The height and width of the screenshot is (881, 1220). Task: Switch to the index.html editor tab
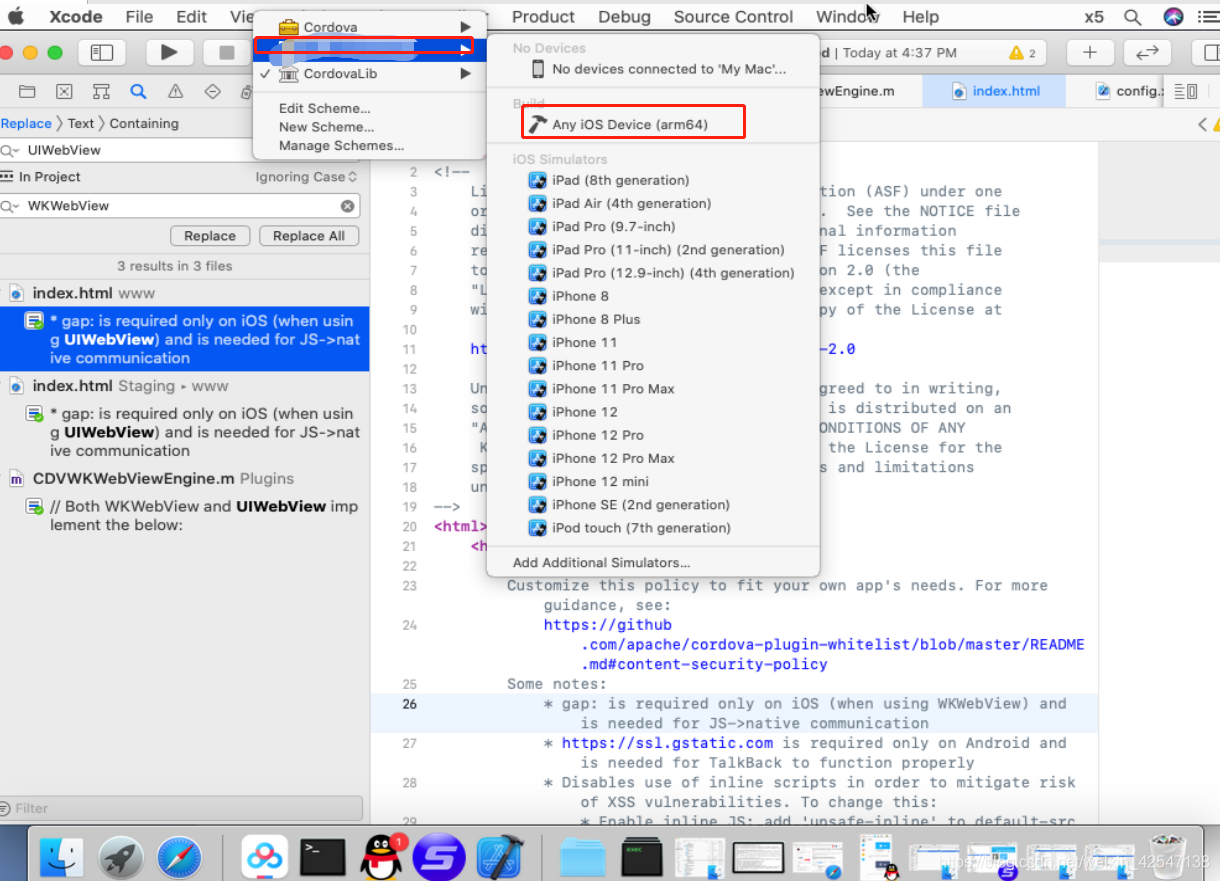pos(996,91)
